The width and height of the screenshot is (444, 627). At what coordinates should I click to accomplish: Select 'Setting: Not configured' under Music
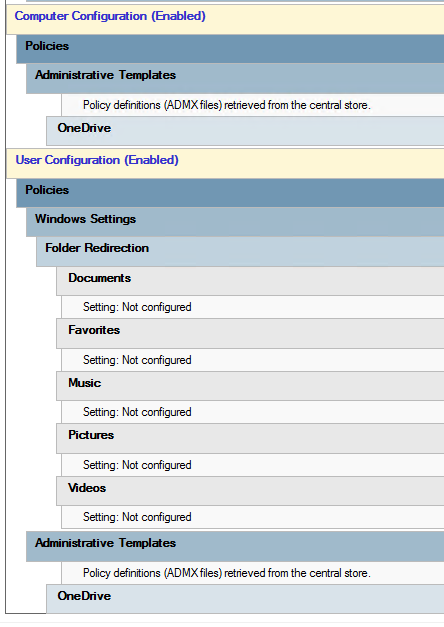[x=137, y=412]
